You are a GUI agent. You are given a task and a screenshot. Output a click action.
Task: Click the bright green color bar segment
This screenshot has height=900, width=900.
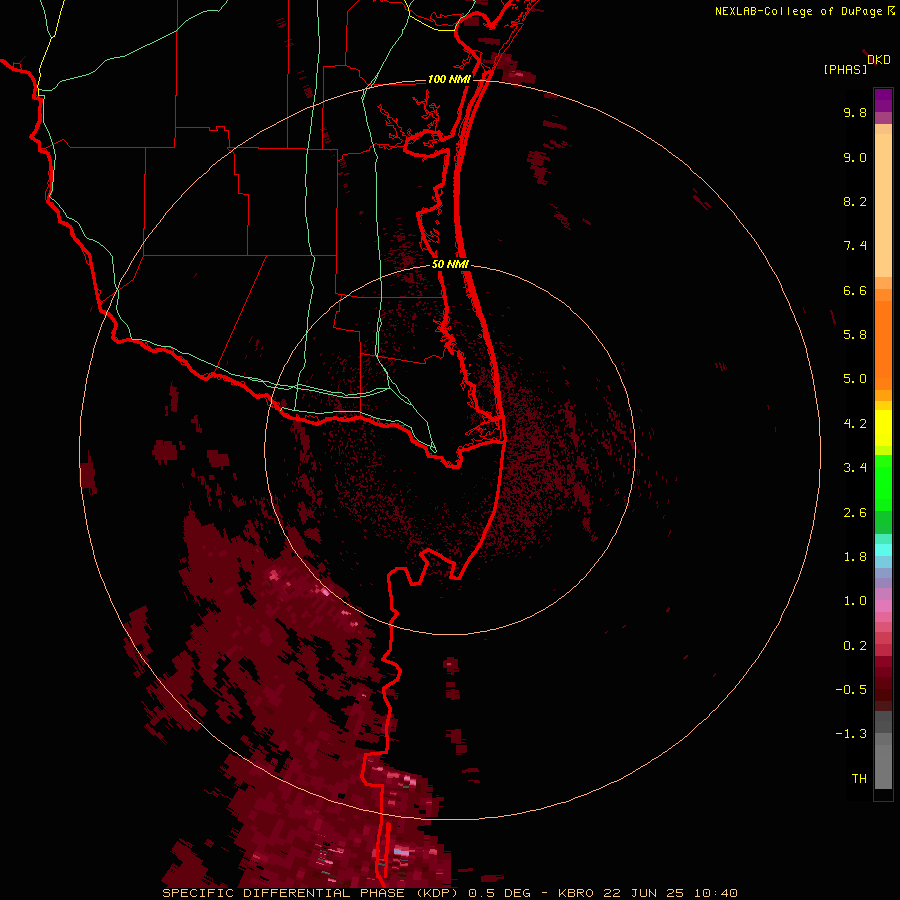(883, 482)
